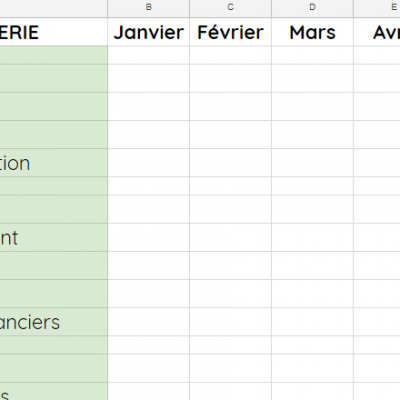Click the Mars header cell

[x=312, y=32]
